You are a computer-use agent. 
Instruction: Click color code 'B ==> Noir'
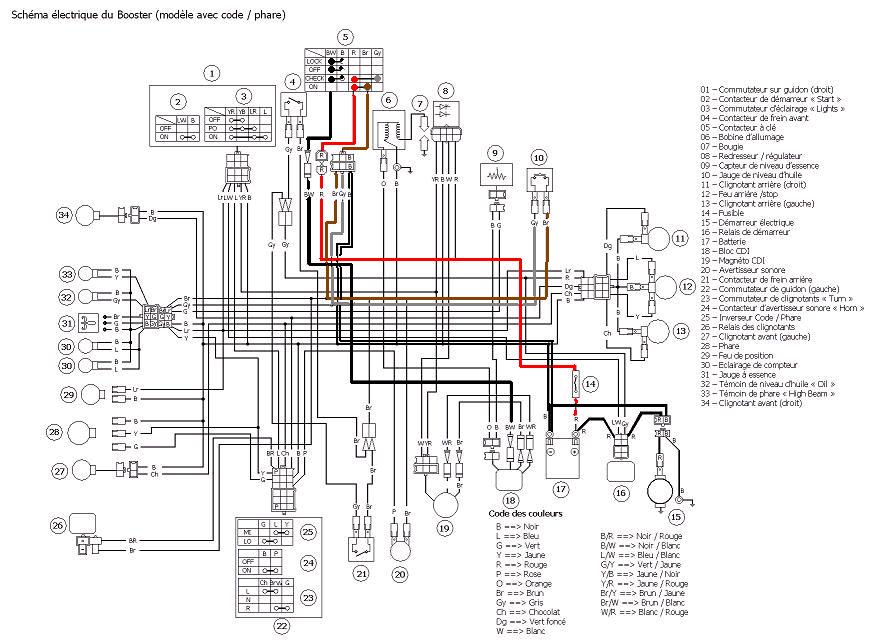(517, 527)
